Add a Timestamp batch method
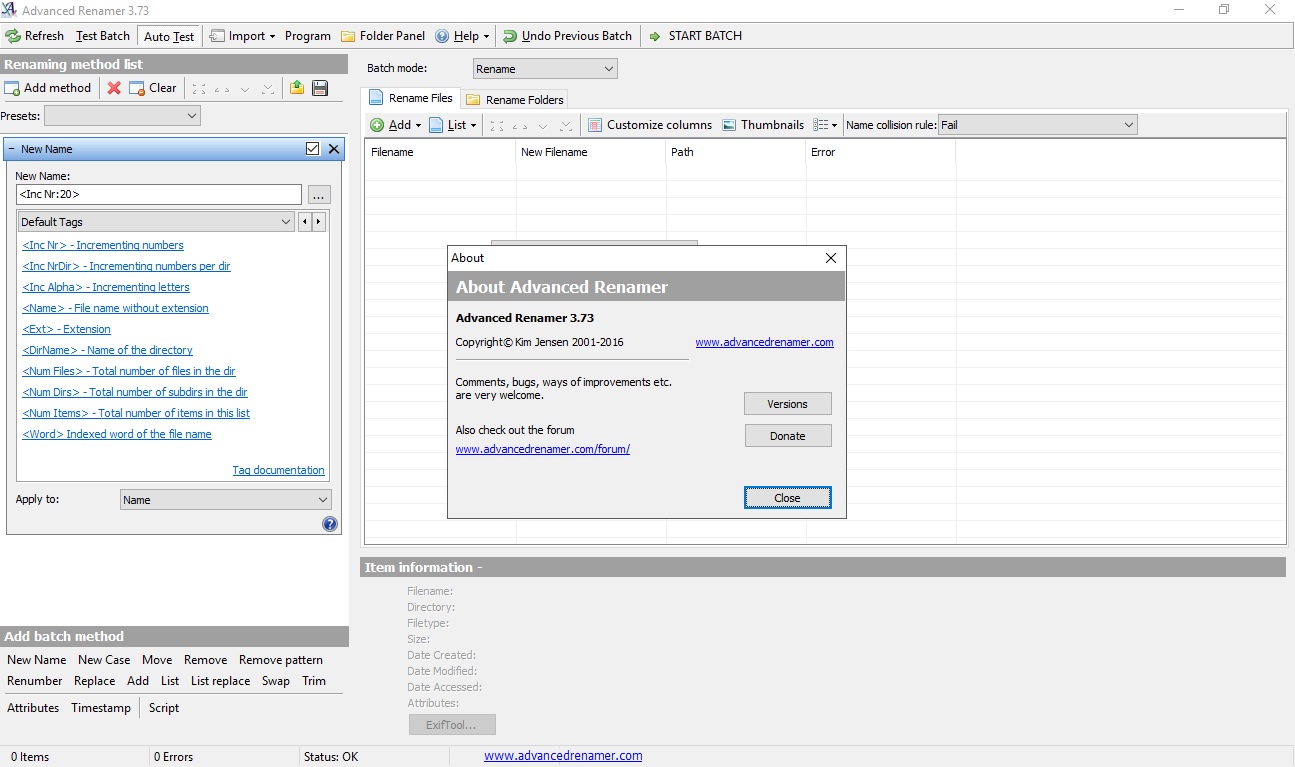This screenshot has width=1295, height=767. pos(101,708)
